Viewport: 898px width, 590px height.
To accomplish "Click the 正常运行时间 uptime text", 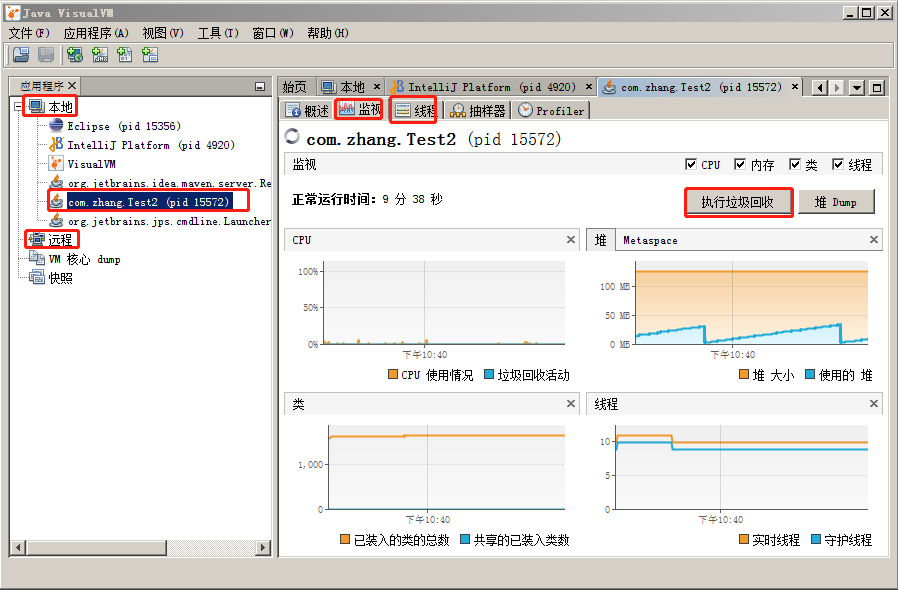I will [x=367, y=199].
